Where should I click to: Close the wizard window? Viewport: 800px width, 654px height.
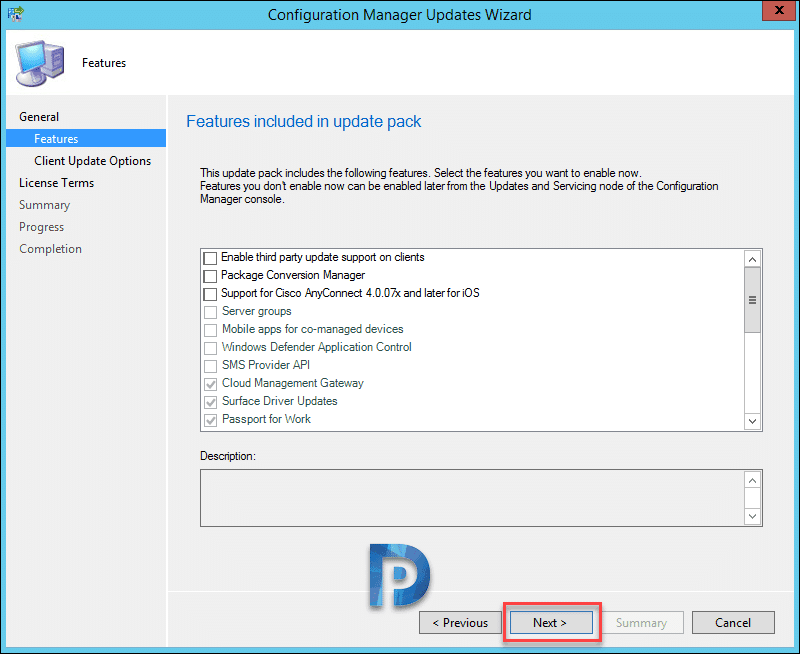click(x=779, y=11)
